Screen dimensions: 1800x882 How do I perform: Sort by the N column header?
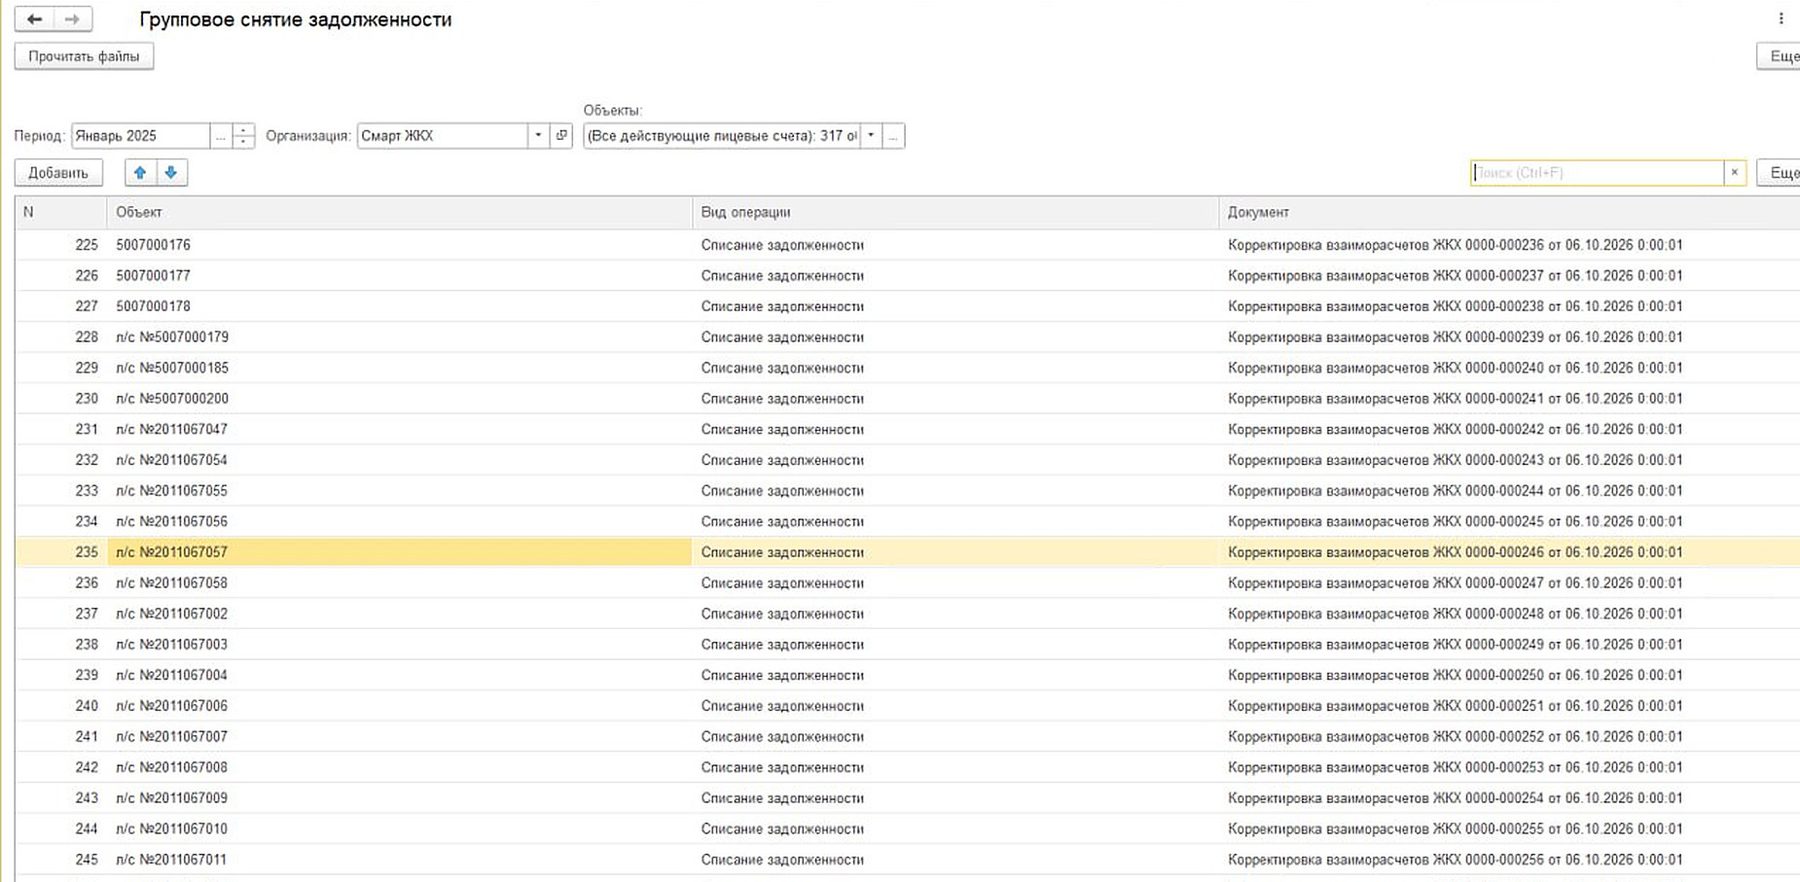61,212
